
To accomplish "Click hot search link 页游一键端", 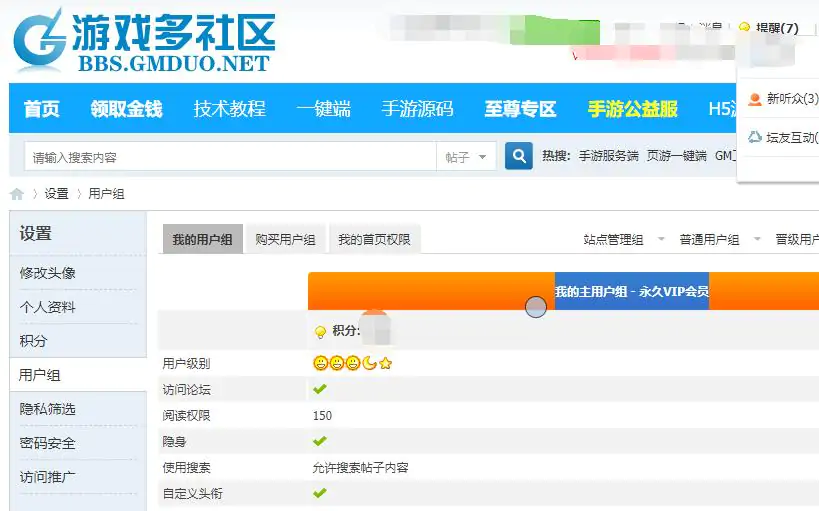I will [x=676, y=156].
